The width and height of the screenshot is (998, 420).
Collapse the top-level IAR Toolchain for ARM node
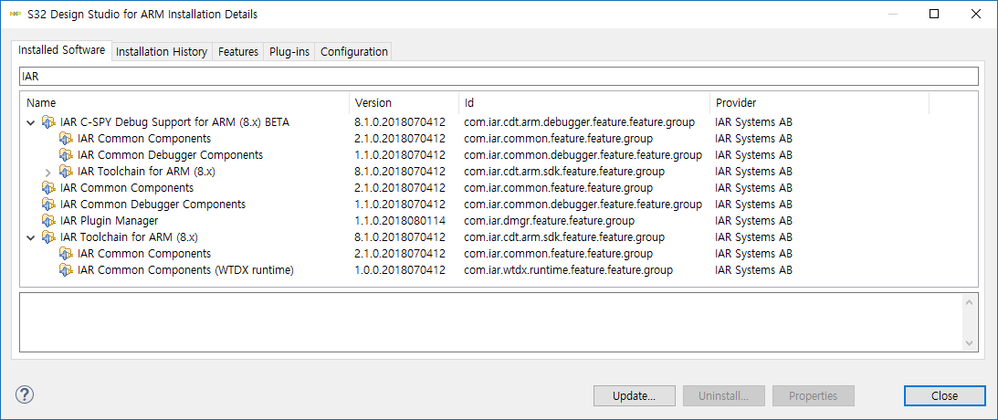(x=31, y=238)
